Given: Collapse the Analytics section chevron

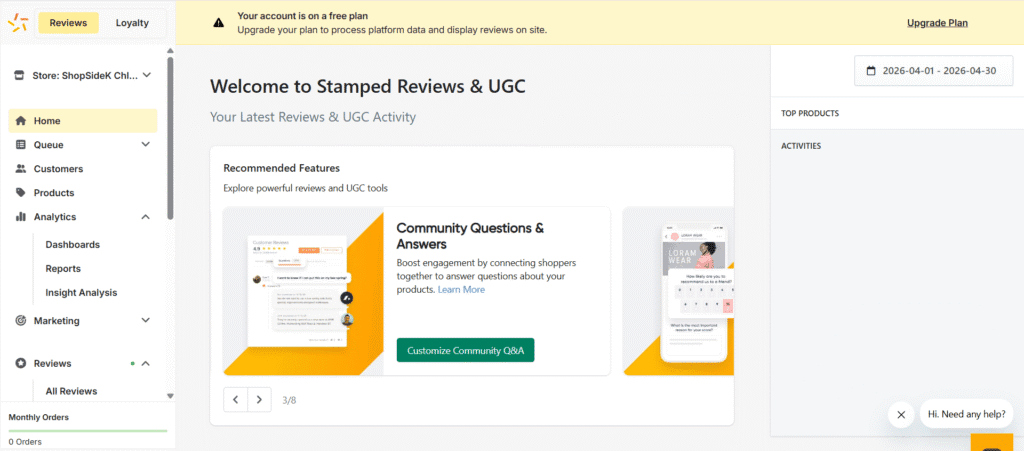Looking at the screenshot, I should (146, 217).
